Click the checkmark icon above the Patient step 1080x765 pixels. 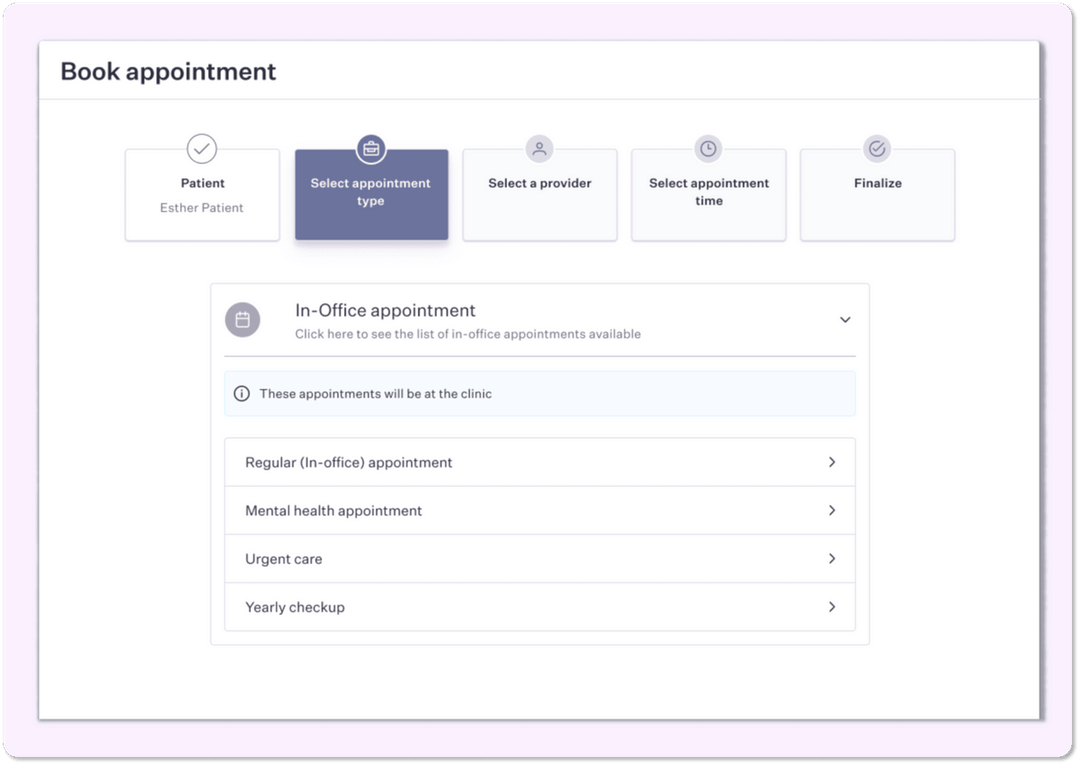(x=202, y=149)
